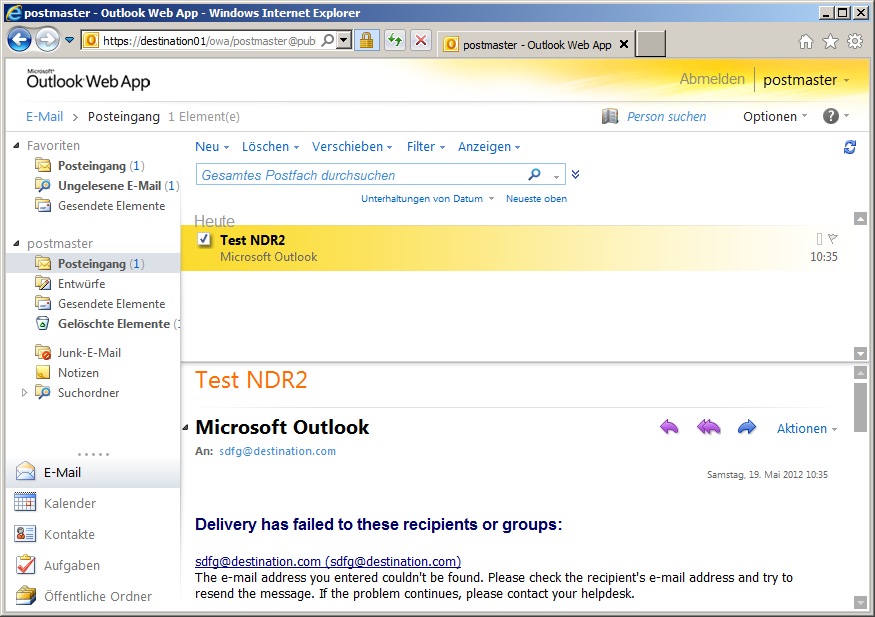Click the sdfg@destination.com recipient link
Screen dimensions: 875x617
277,451
